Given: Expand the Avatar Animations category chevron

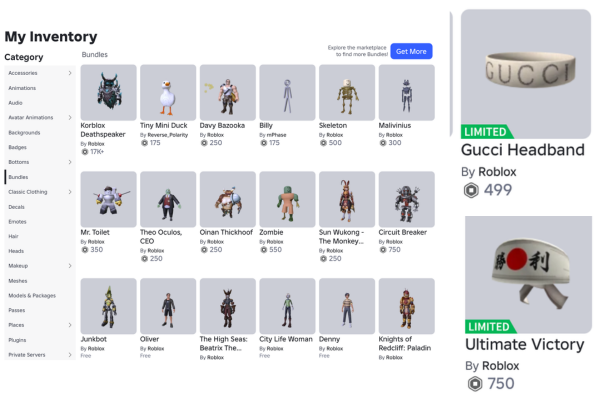Looking at the screenshot, I should tap(70, 118).
